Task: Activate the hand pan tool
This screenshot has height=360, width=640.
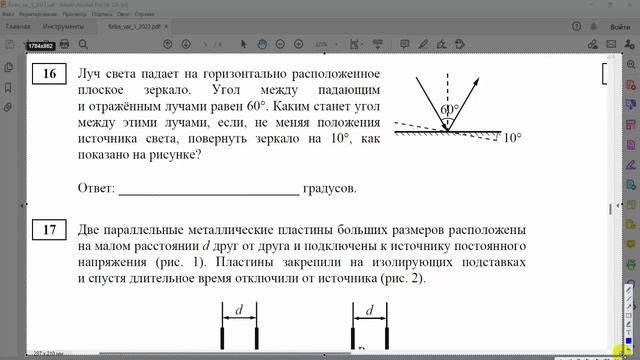Action: pos(262,44)
